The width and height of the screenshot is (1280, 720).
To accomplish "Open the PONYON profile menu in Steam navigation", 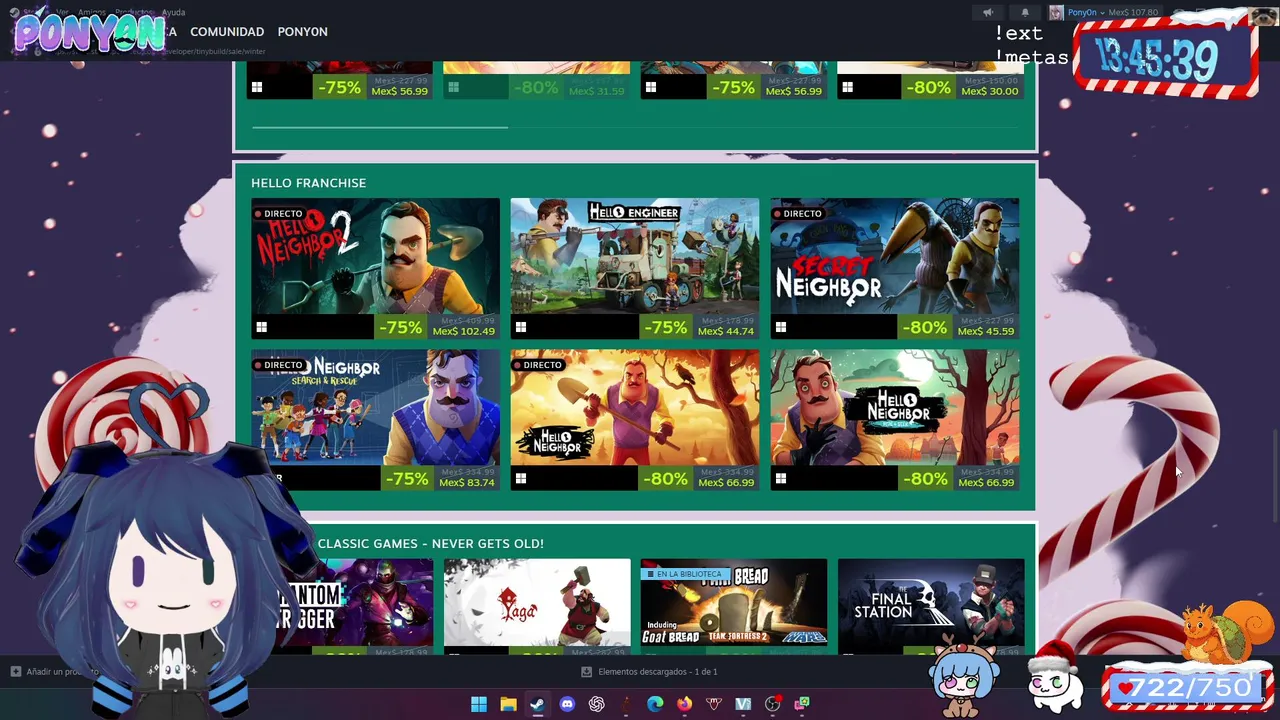I will click(302, 32).
